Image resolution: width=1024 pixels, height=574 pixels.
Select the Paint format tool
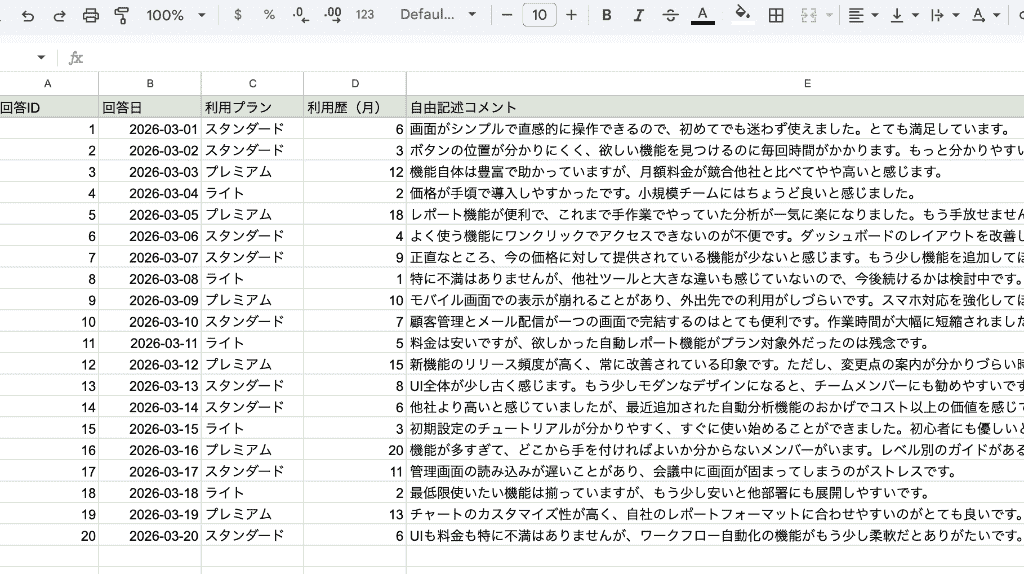(122, 15)
